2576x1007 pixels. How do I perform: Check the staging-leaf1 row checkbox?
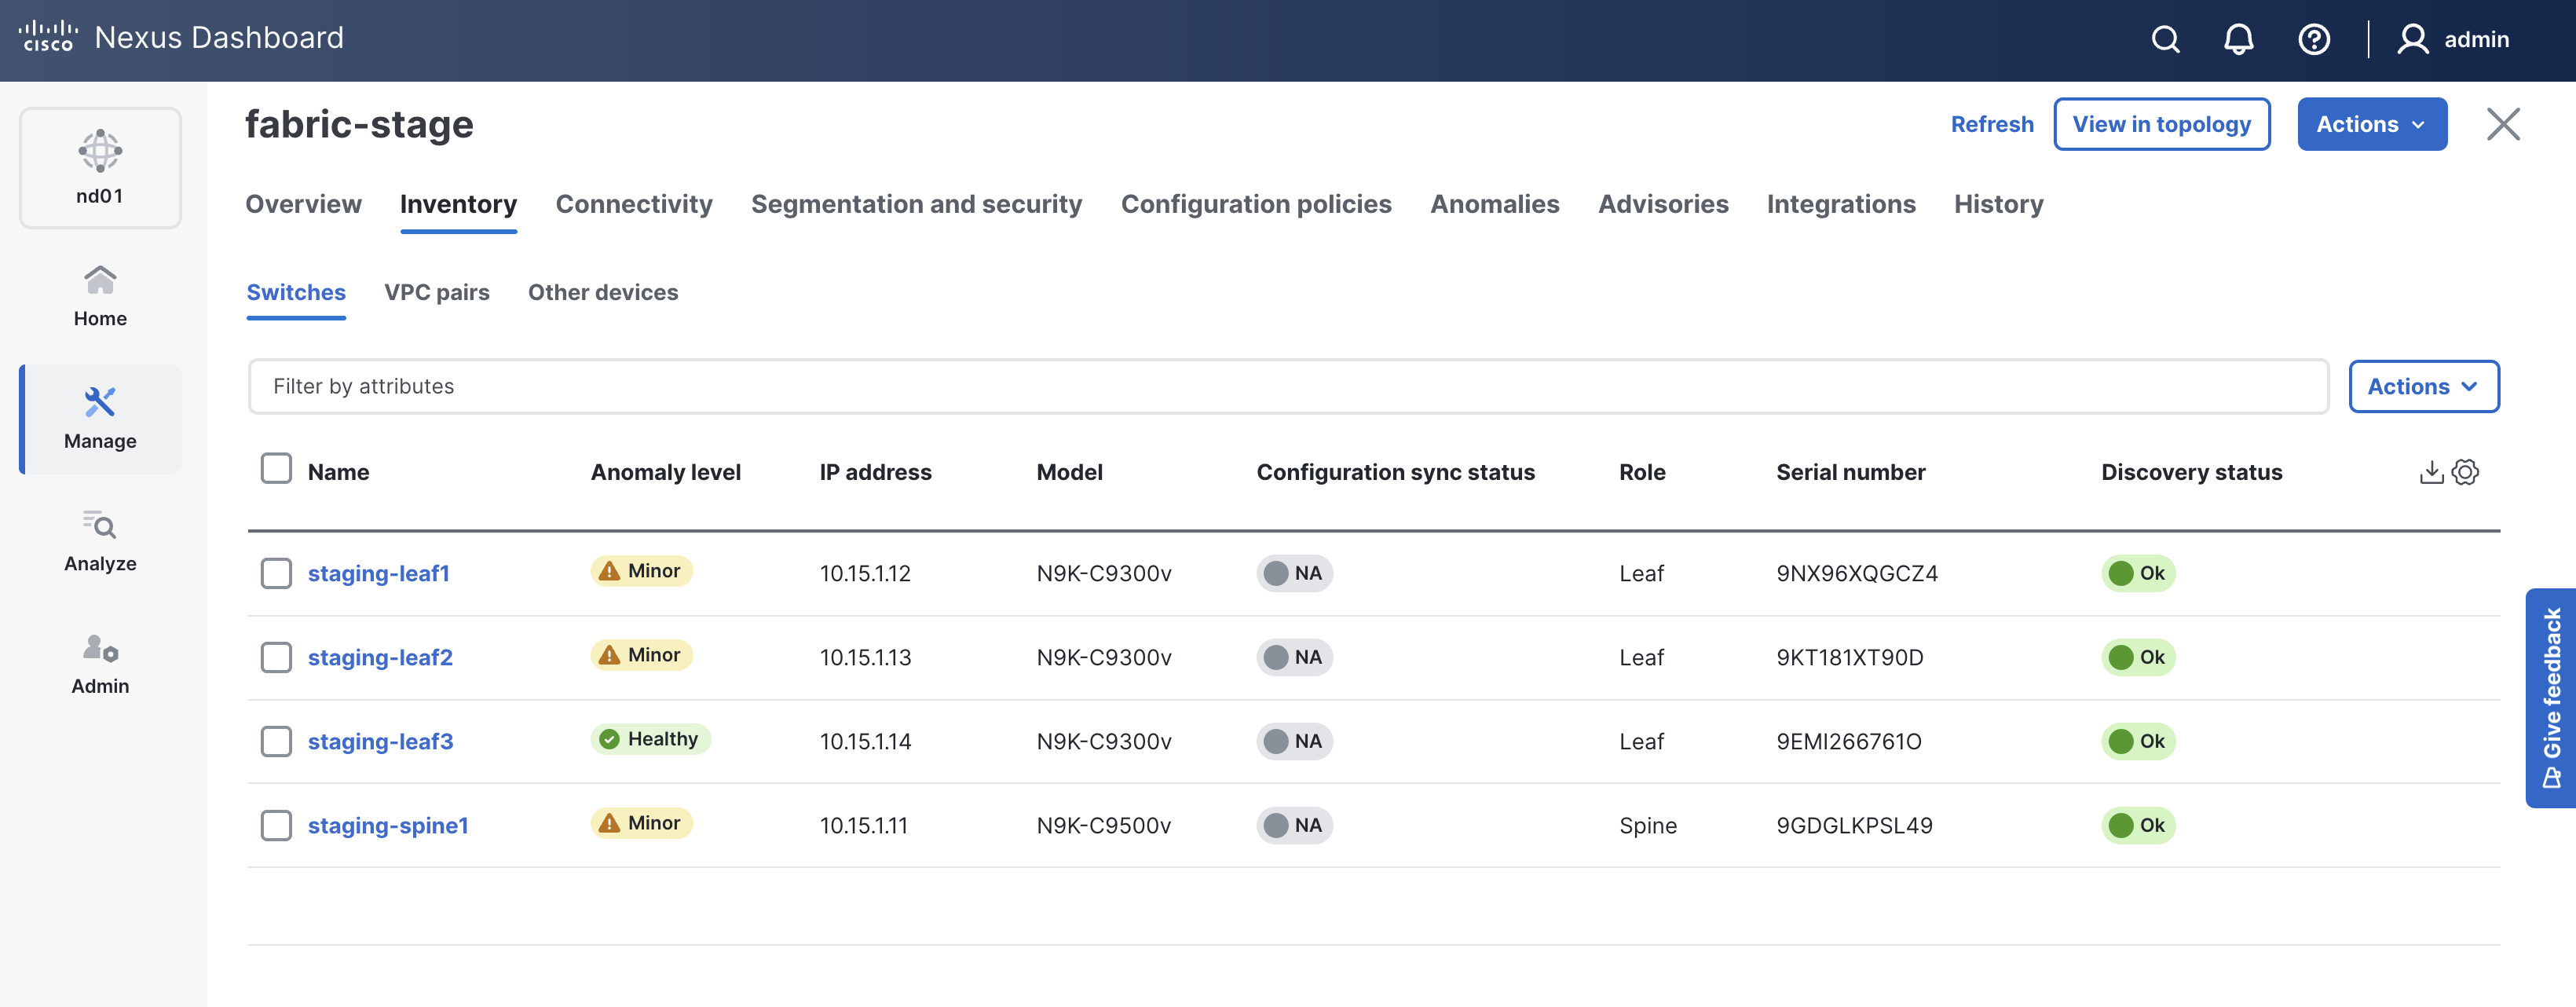pyautogui.click(x=276, y=573)
